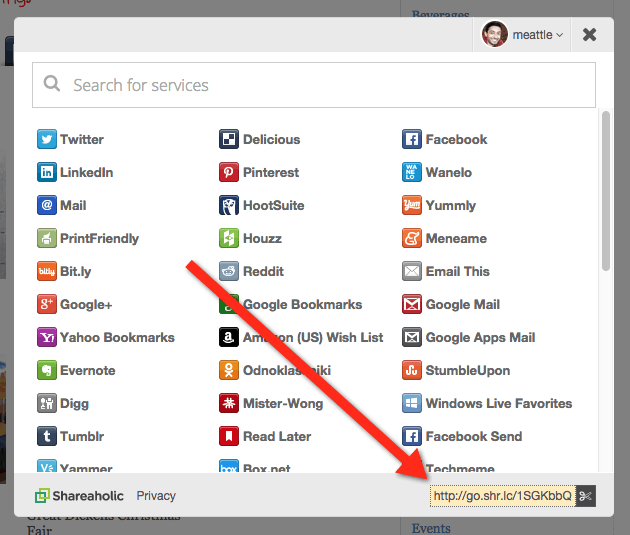Click the HootSuite owl icon
This screenshot has height=535, width=630.
pyautogui.click(x=229, y=205)
